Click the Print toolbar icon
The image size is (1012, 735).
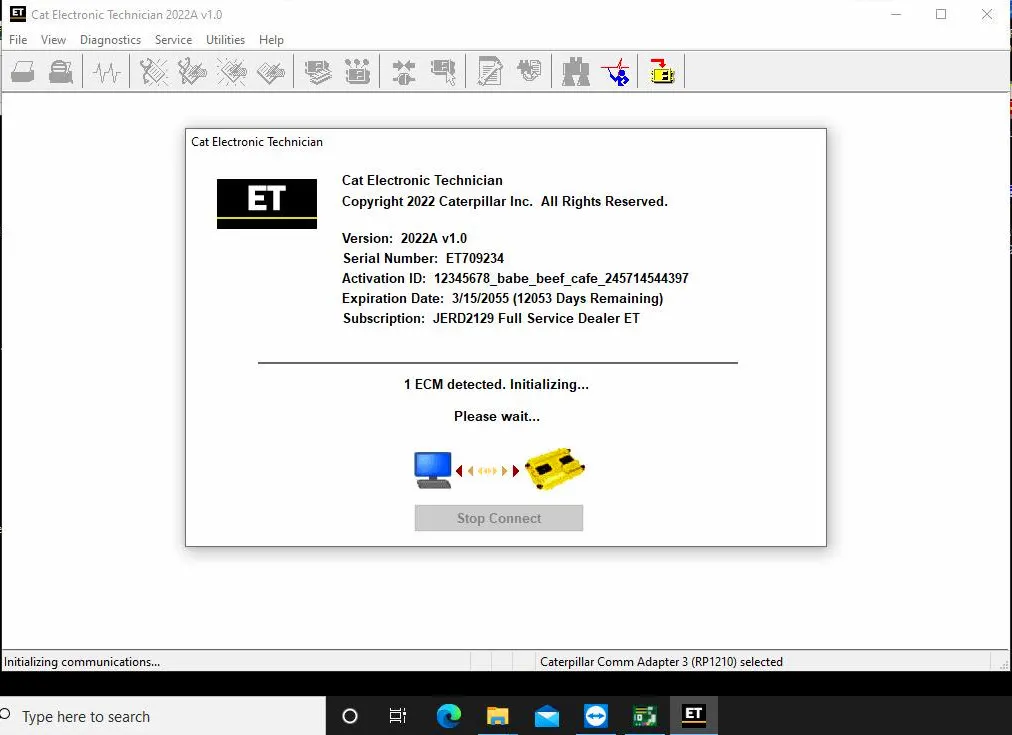[23, 72]
